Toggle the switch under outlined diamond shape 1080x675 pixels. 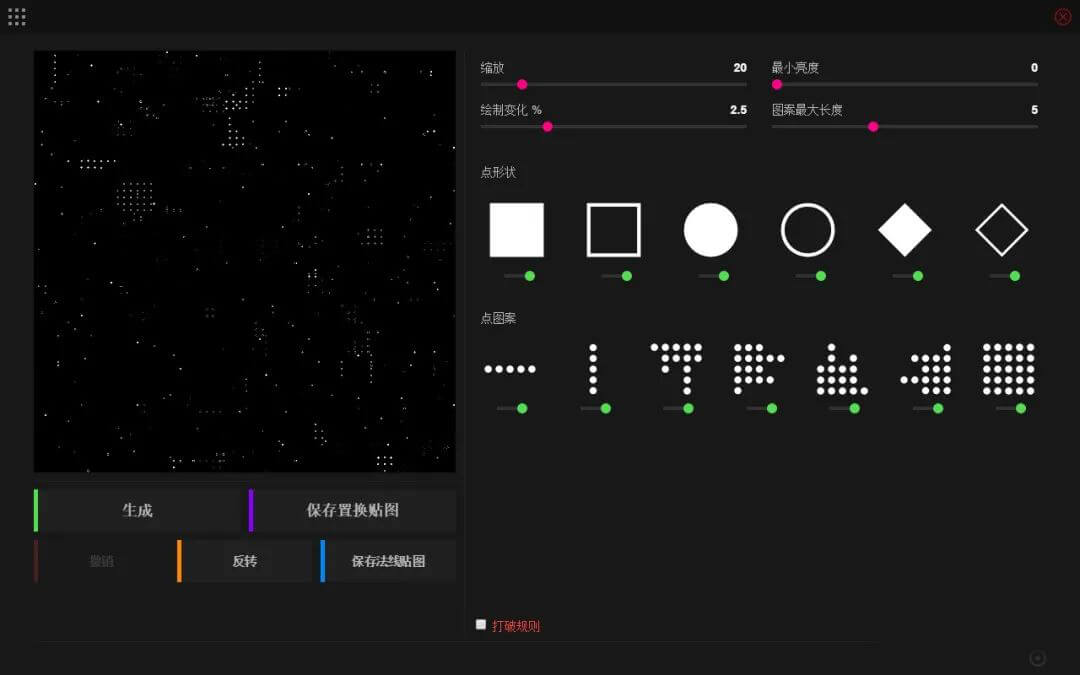tap(1005, 276)
